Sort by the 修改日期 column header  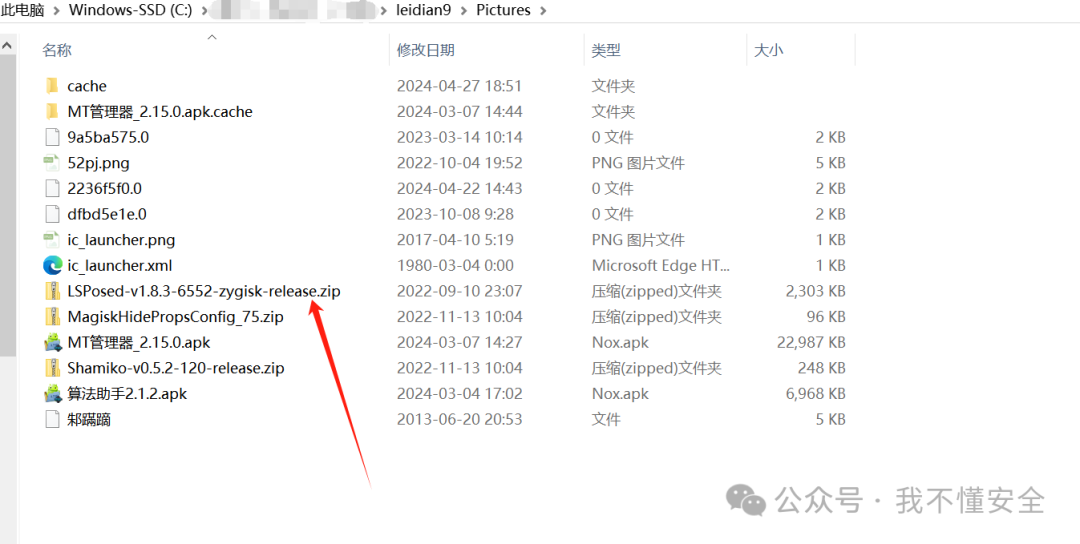[425, 50]
